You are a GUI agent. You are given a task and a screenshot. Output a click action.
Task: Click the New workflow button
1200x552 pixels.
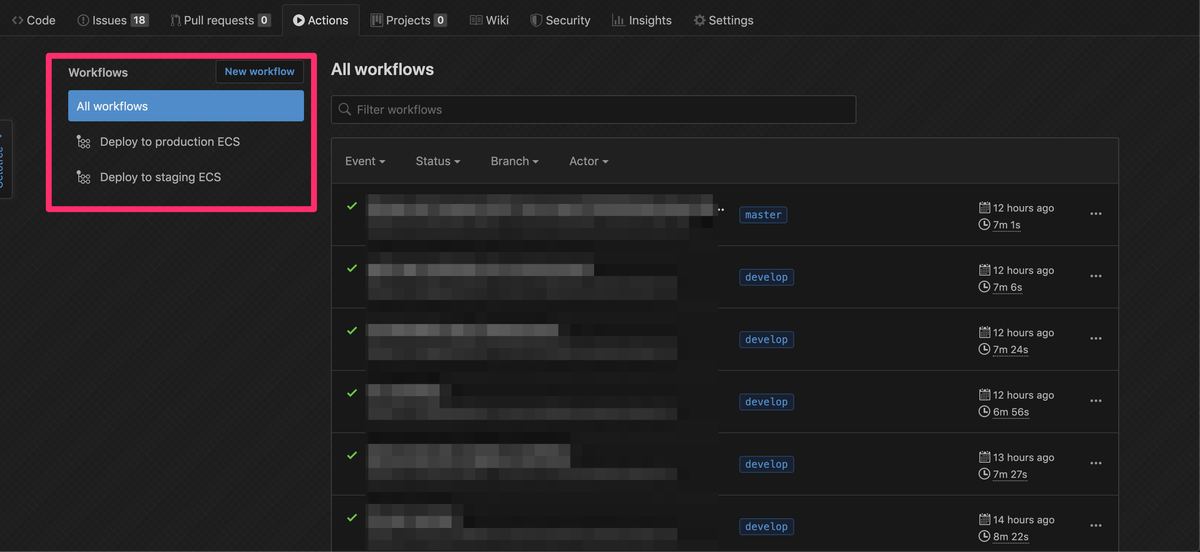tap(260, 71)
